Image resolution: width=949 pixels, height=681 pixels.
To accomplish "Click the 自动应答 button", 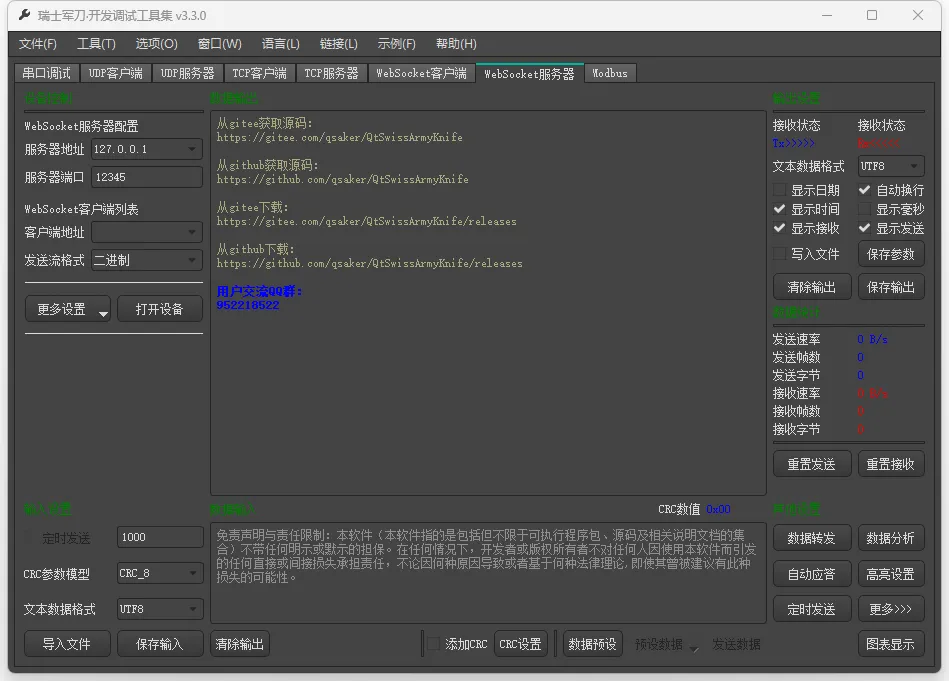I will (x=812, y=574).
